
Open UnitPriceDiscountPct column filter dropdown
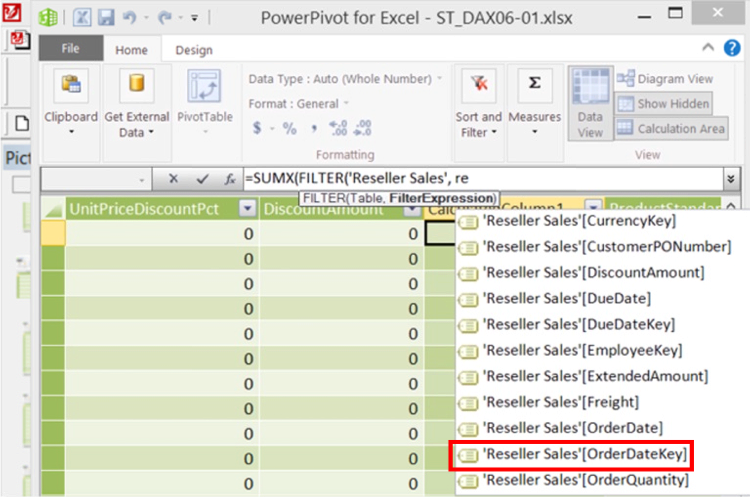click(248, 209)
